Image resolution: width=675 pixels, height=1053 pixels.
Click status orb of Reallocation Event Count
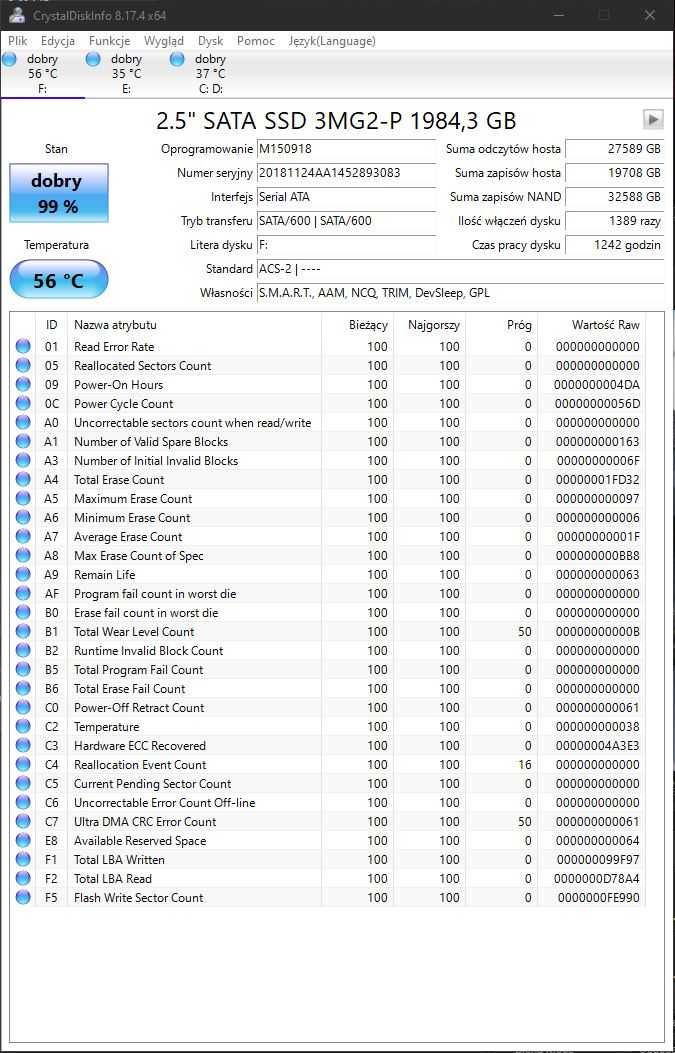pos(23,764)
